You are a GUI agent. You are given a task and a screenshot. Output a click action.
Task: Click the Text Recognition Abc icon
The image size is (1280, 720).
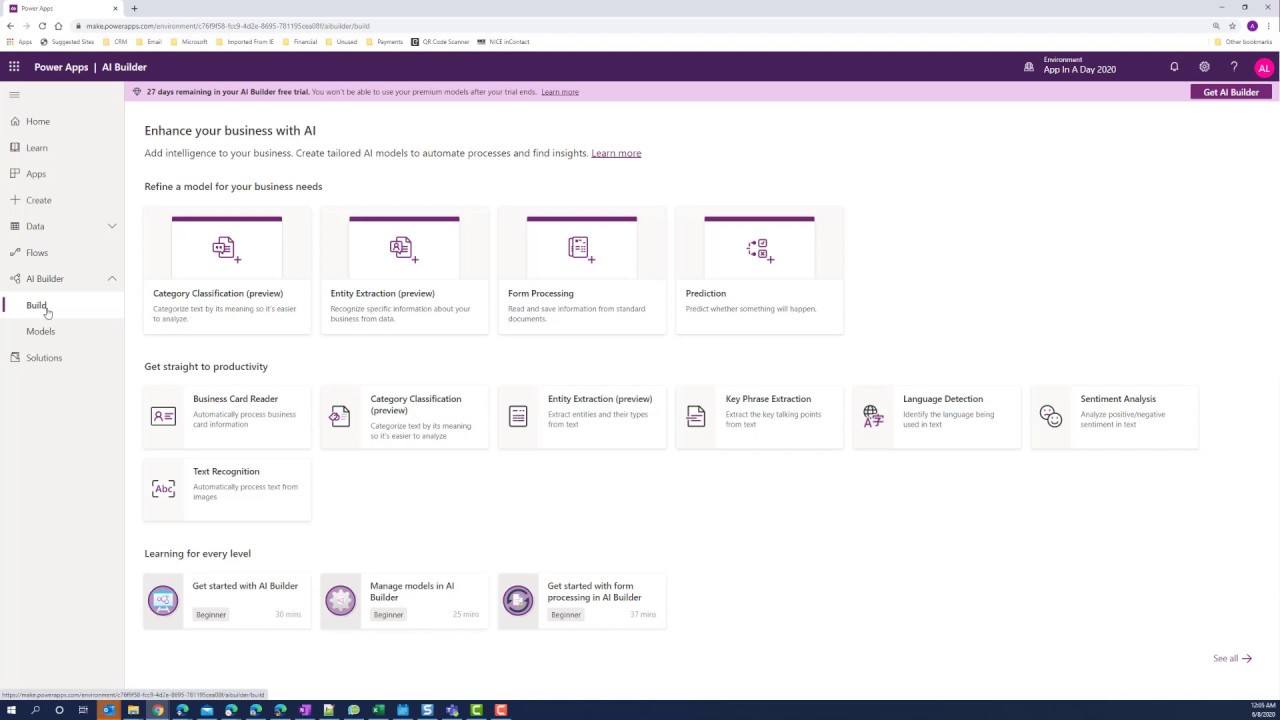coord(163,489)
